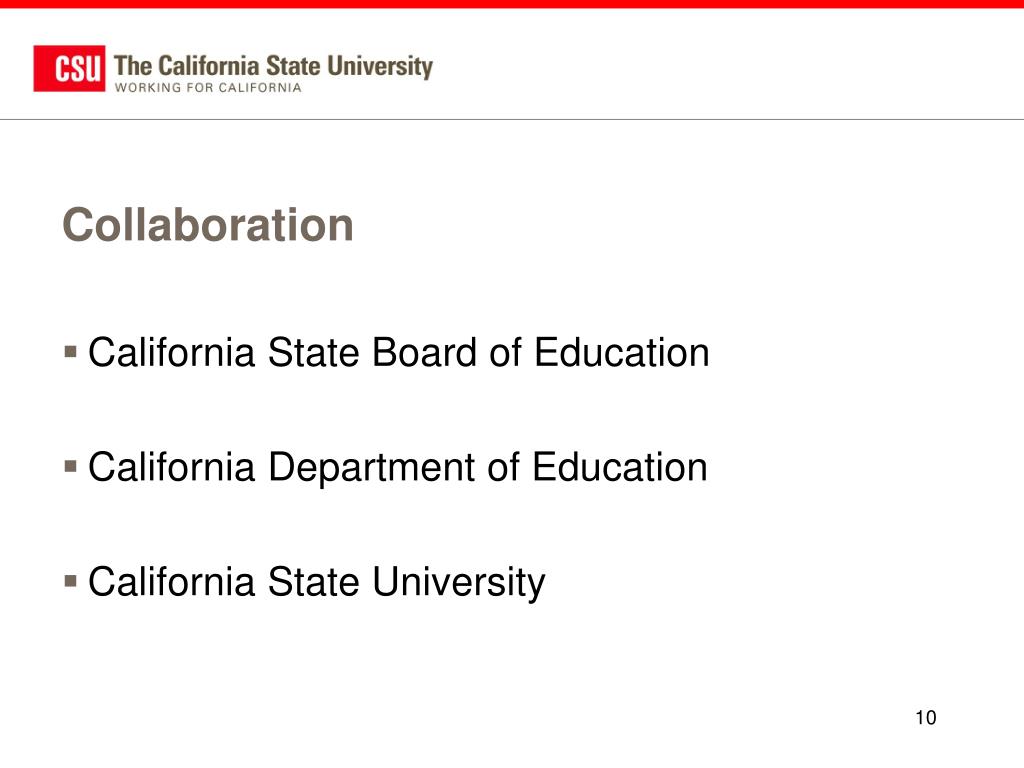
Task: Select the square bullet before California State University item
Action: 71,581
